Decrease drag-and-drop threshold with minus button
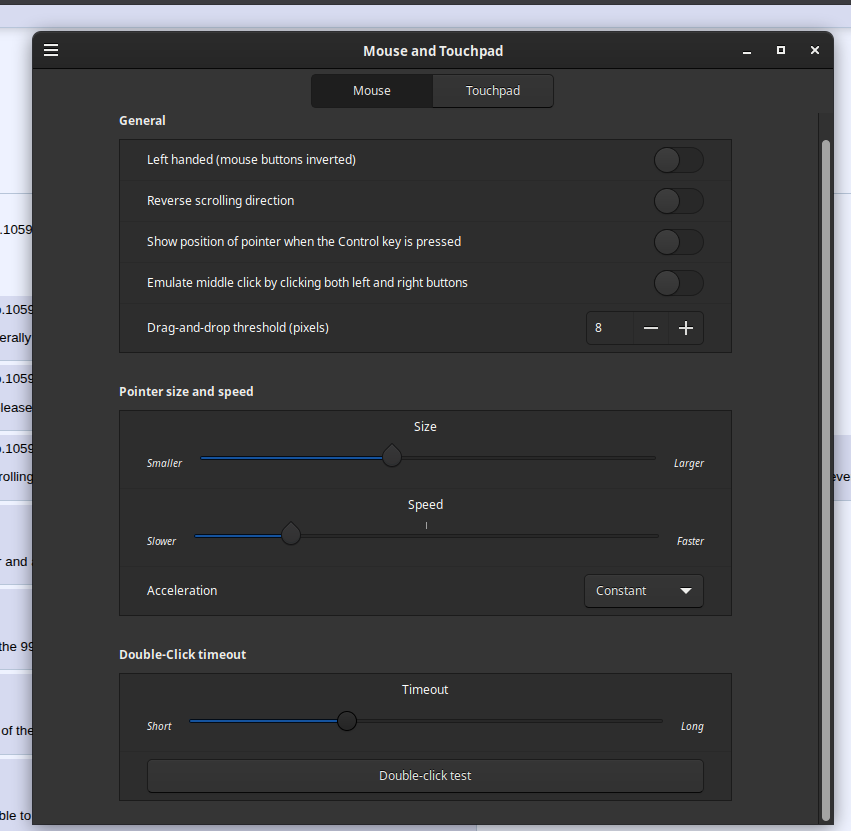 click(651, 328)
